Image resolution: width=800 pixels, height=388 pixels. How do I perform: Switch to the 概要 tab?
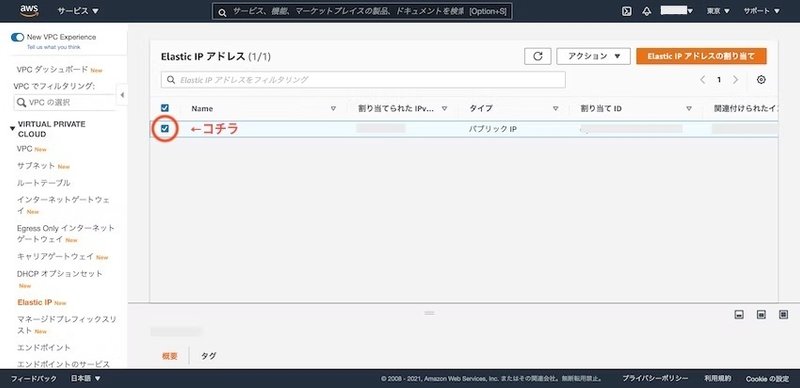tap(170, 356)
